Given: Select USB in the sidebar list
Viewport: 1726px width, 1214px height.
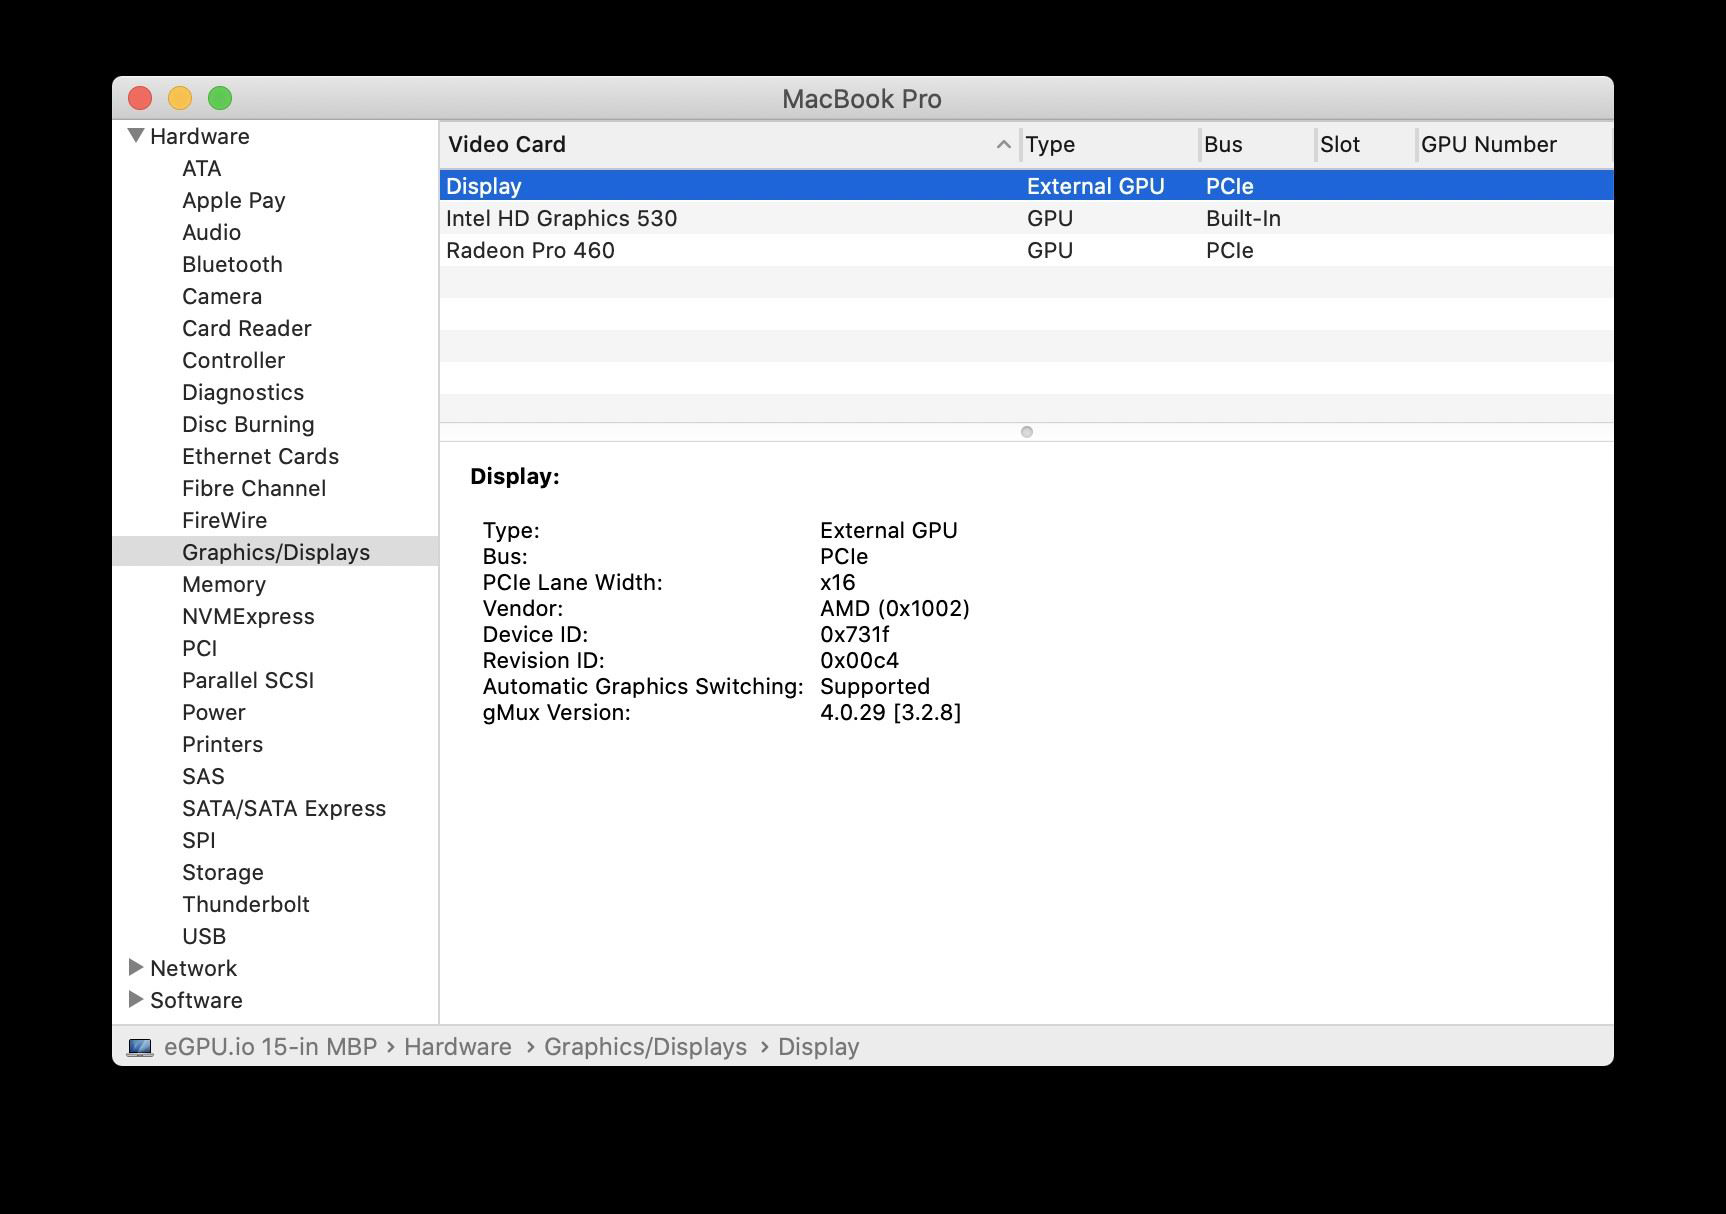Looking at the screenshot, I should (x=204, y=936).
